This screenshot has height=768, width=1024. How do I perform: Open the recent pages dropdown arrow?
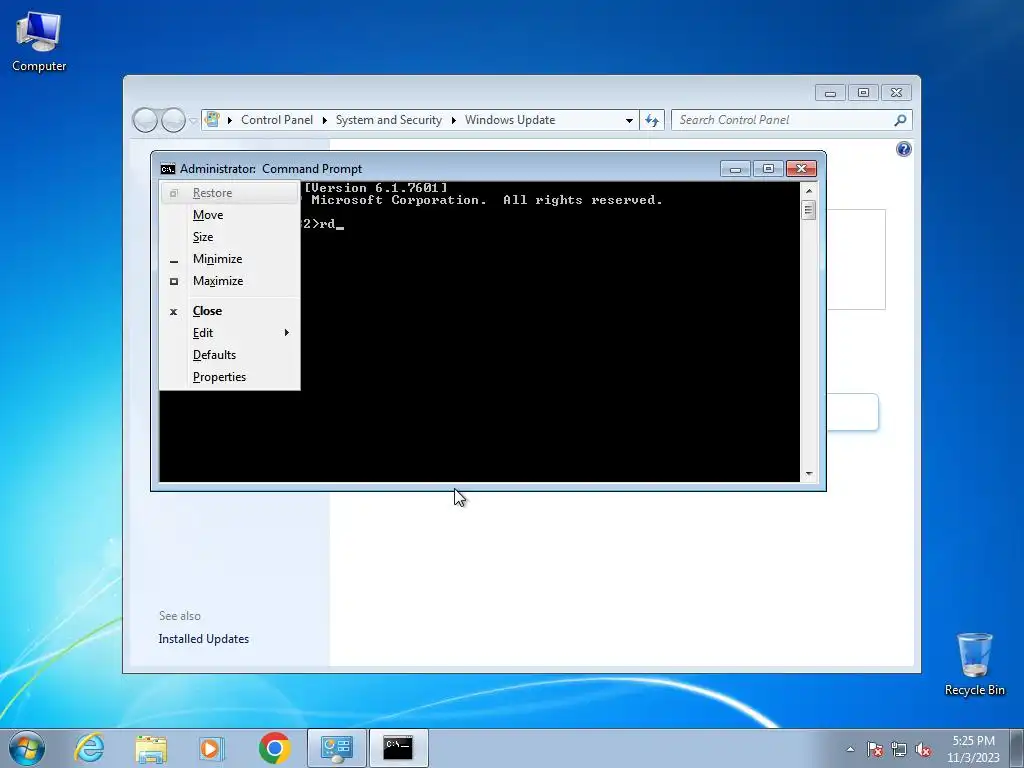coord(193,121)
